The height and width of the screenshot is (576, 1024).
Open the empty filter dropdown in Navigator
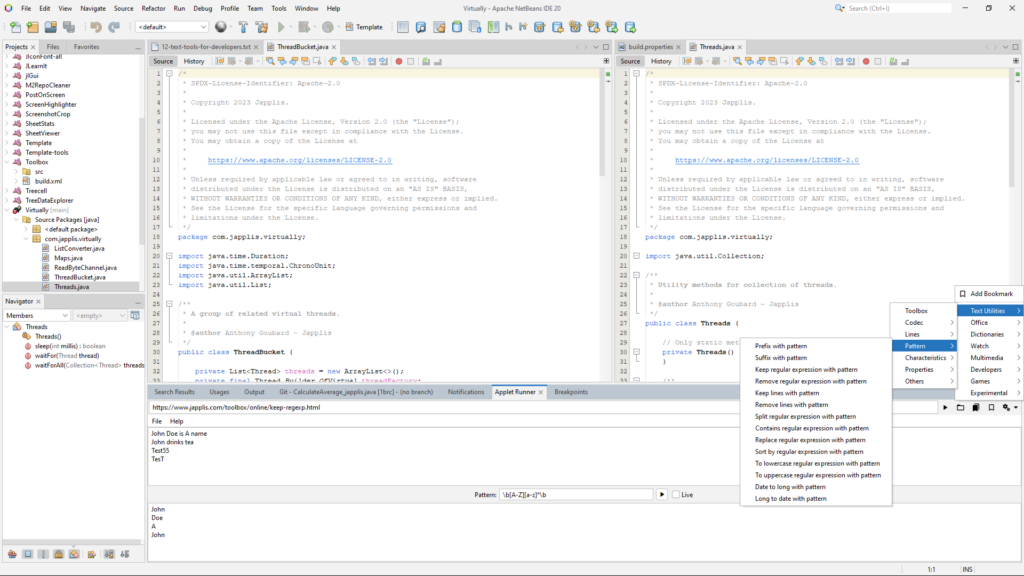point(100,315)
